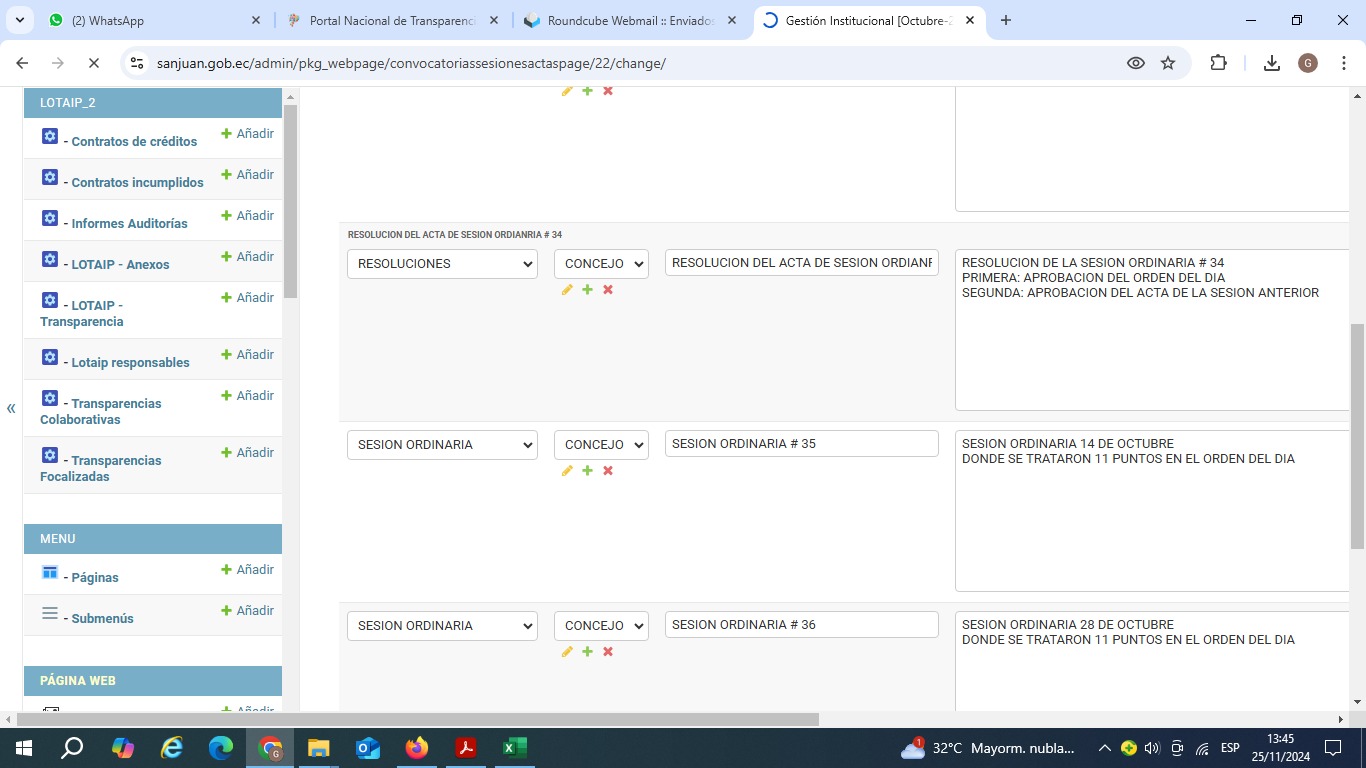Open SESION ORDINARIA dropdown for session # 36
The image size is (1366, 768).
coord(442,626)
